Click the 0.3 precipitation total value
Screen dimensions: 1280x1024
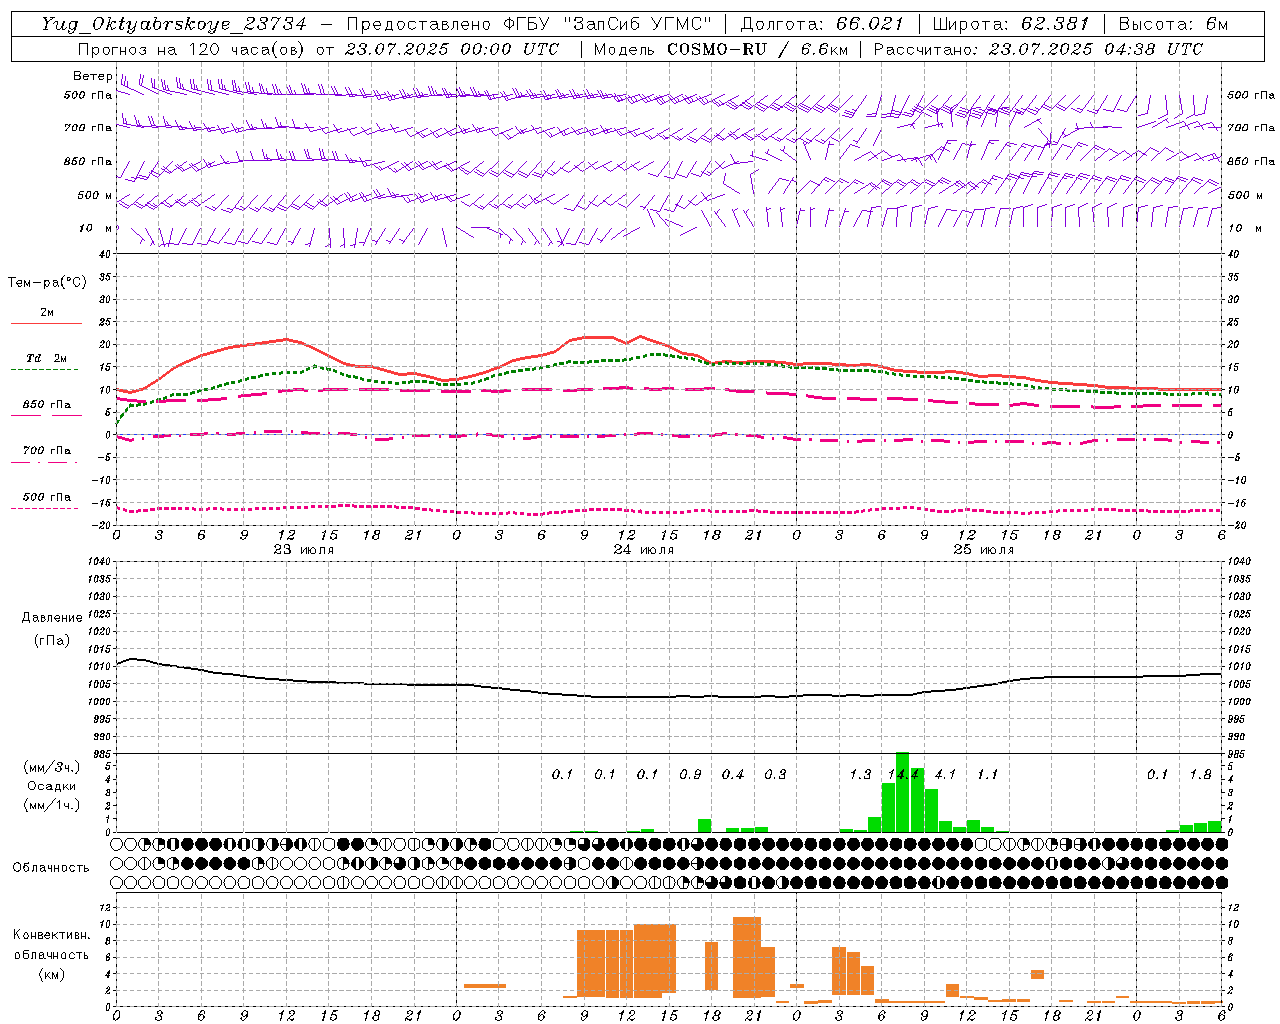click(775, 774)
